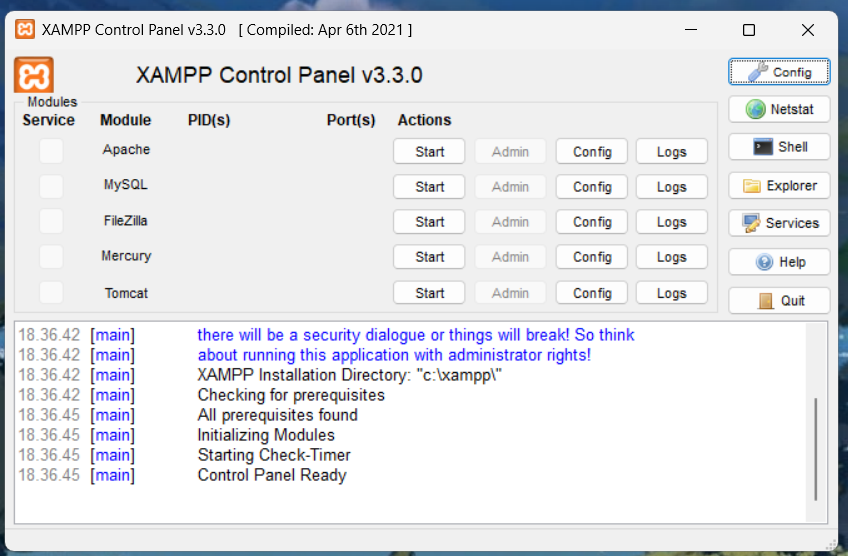Launch the Shell terminal
Viewport: 848px width, 556px height.
(x=779, y=147)
